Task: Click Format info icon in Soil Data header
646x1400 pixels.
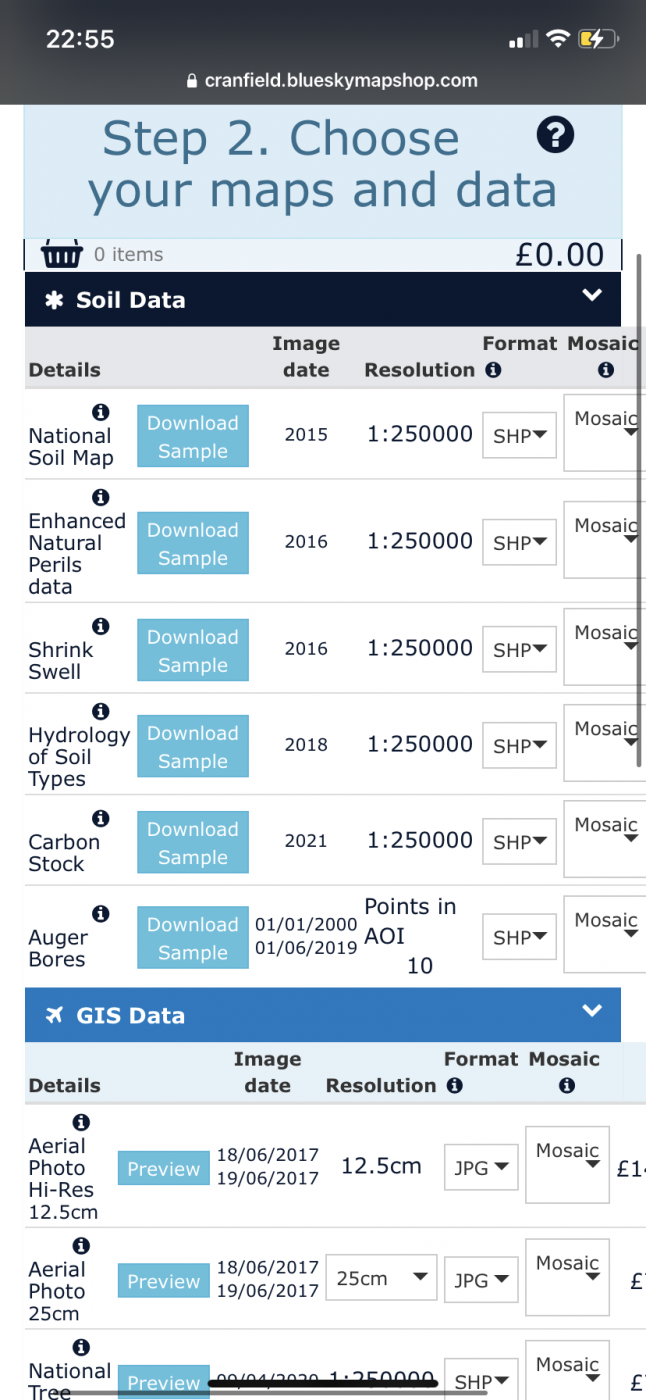Action: point(492,370)
